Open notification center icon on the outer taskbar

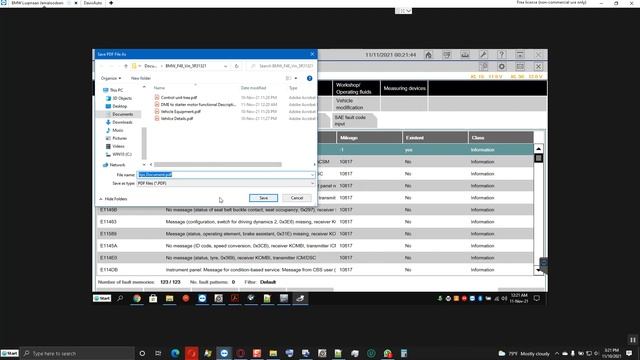(629, 353)
